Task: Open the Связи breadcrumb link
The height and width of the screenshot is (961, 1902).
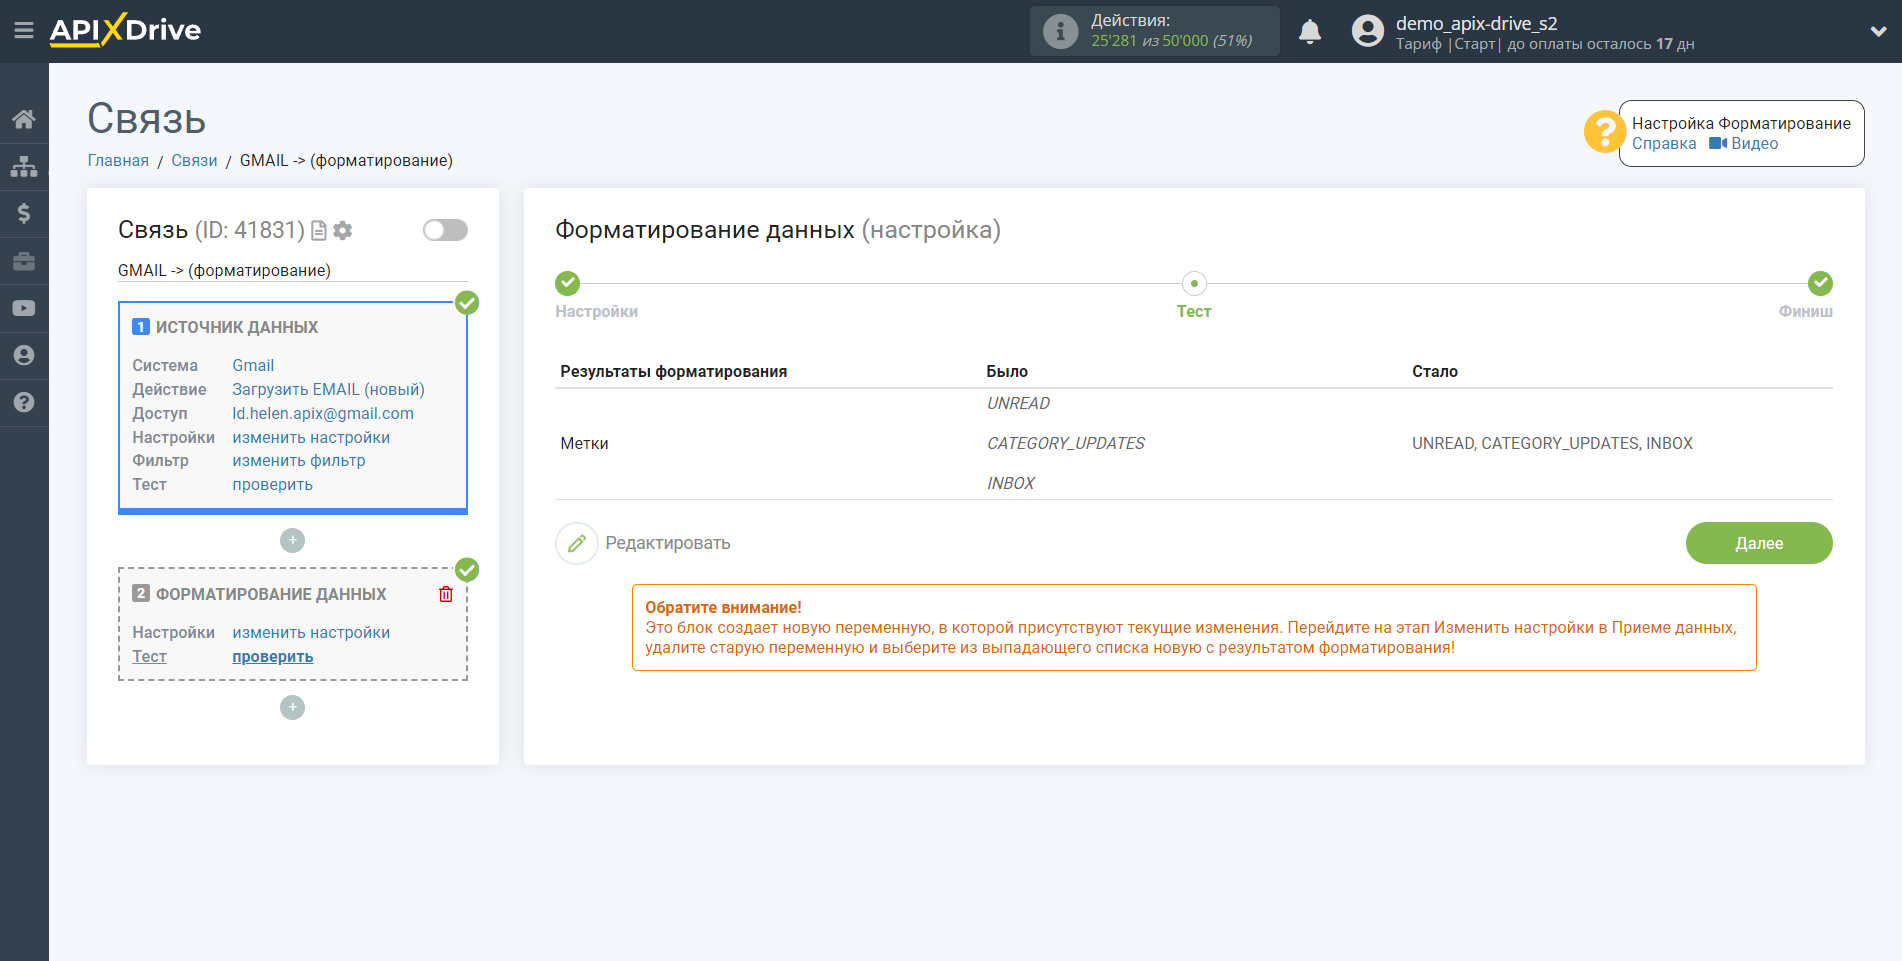Action: (x=194, y=160)
